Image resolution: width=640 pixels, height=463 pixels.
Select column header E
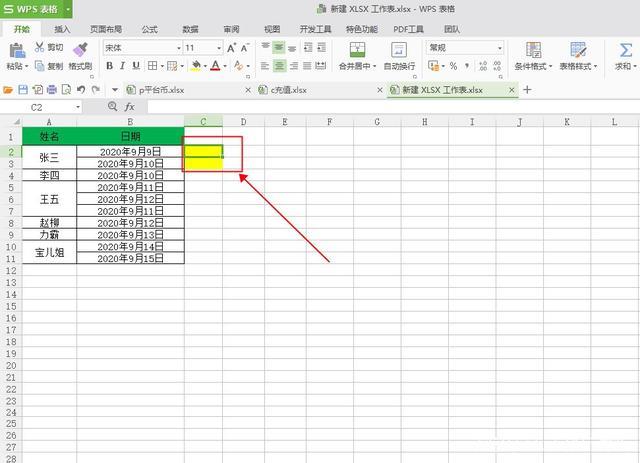tap(285, 122)
